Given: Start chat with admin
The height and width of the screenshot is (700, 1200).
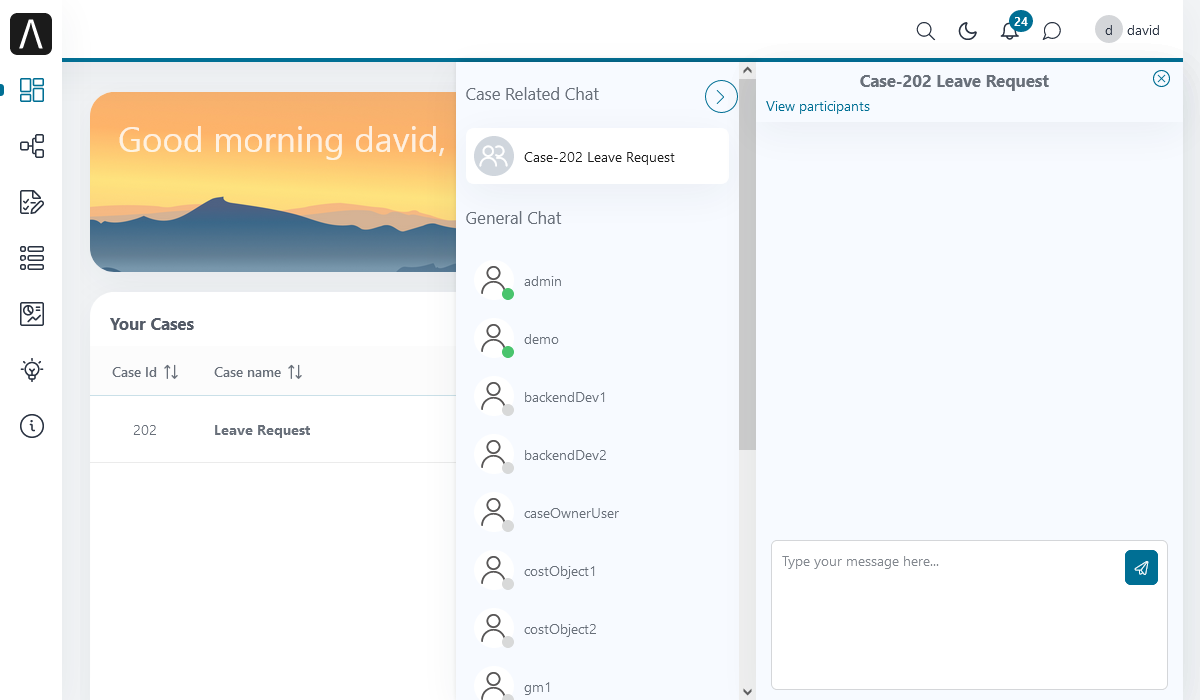Looking at the screenshot, I should tap(597, 282).
